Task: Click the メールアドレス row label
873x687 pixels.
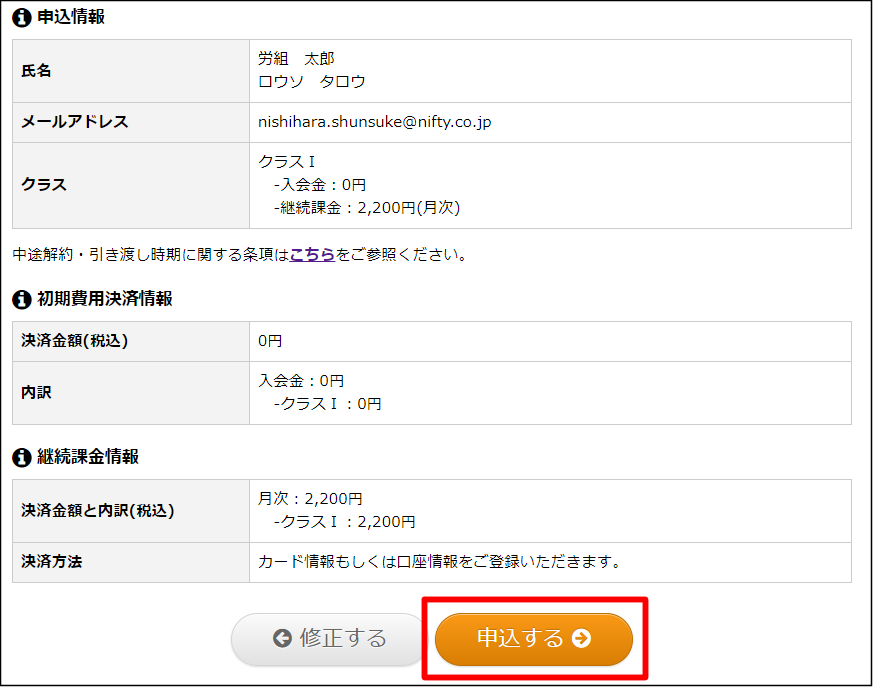Action: [x=75, y=122]
